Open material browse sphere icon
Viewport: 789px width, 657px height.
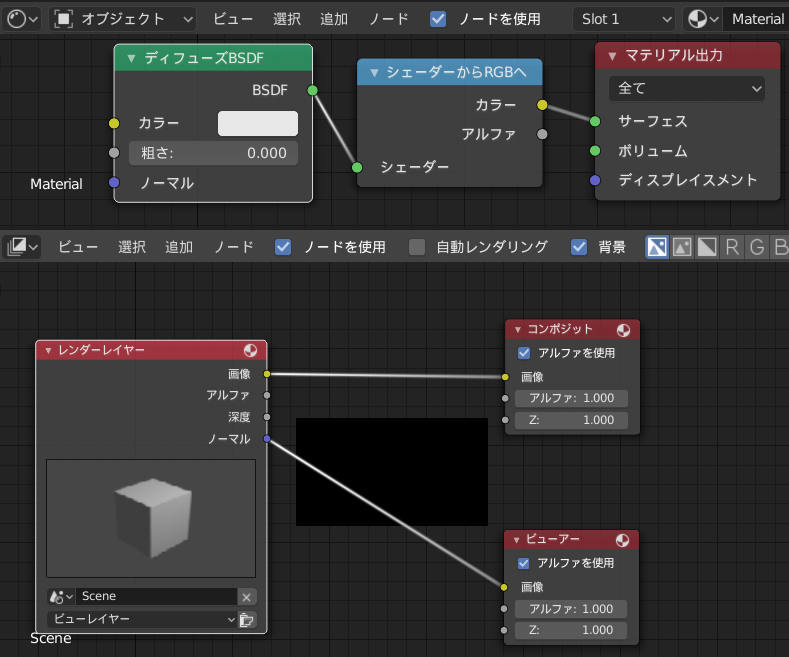click(x=703, y=19)
